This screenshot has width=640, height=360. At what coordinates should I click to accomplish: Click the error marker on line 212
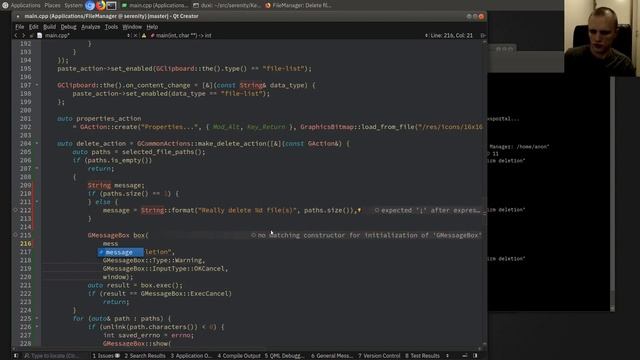tap(16, 210)
